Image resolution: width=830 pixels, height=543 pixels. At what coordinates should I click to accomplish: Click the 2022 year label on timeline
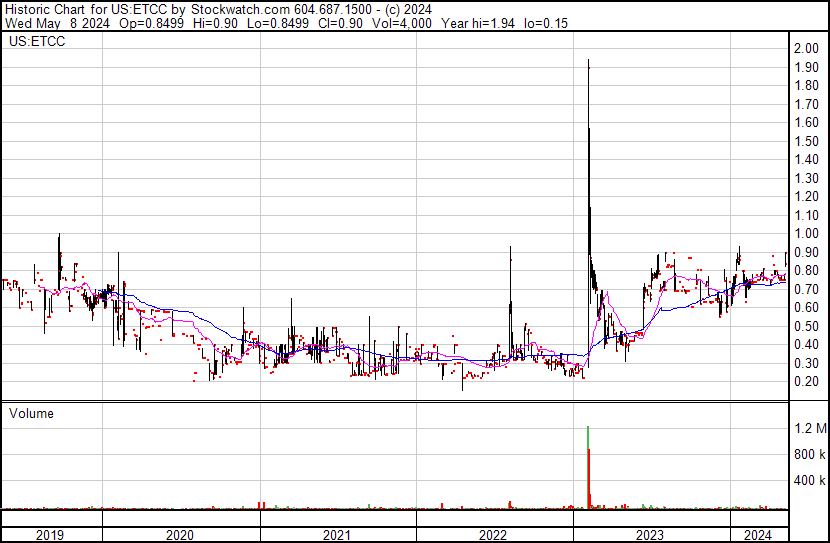(493, 535)
